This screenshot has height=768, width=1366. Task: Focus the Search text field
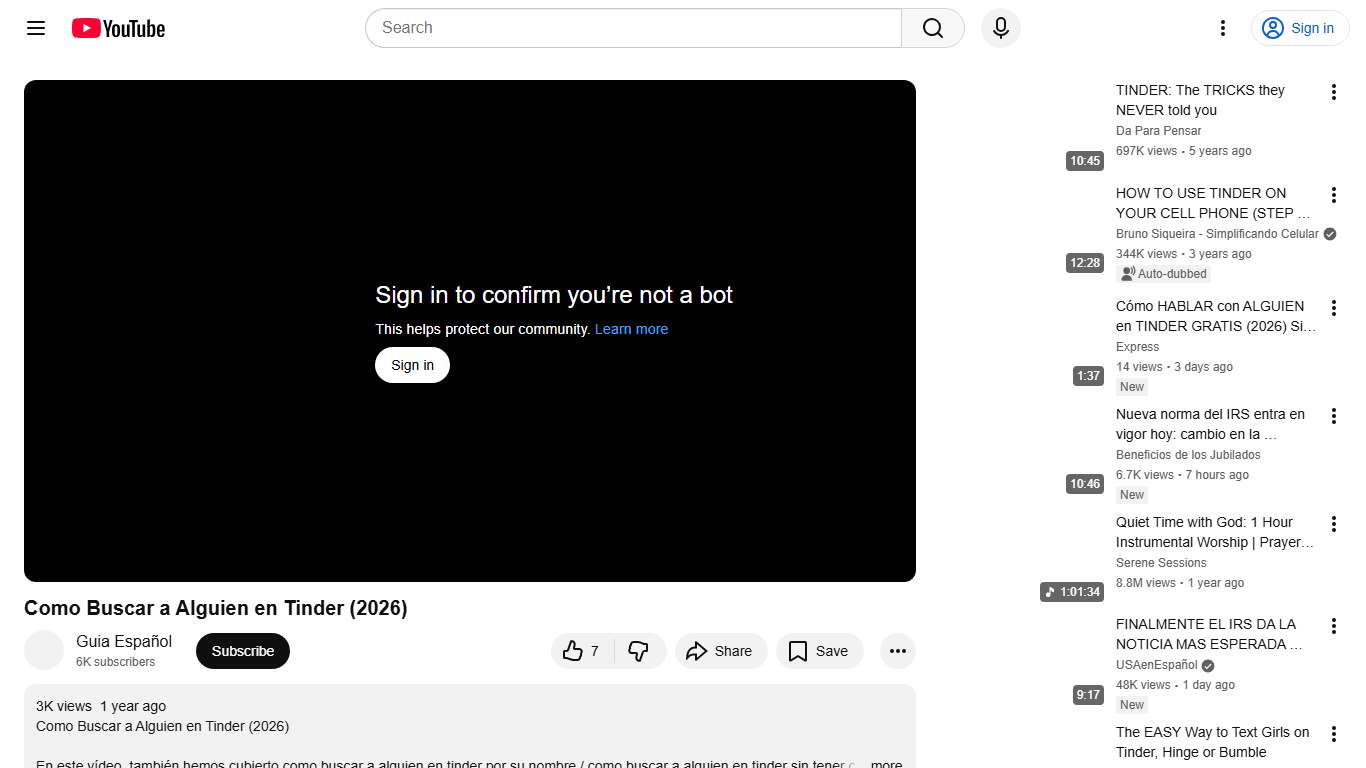(633, 28)
